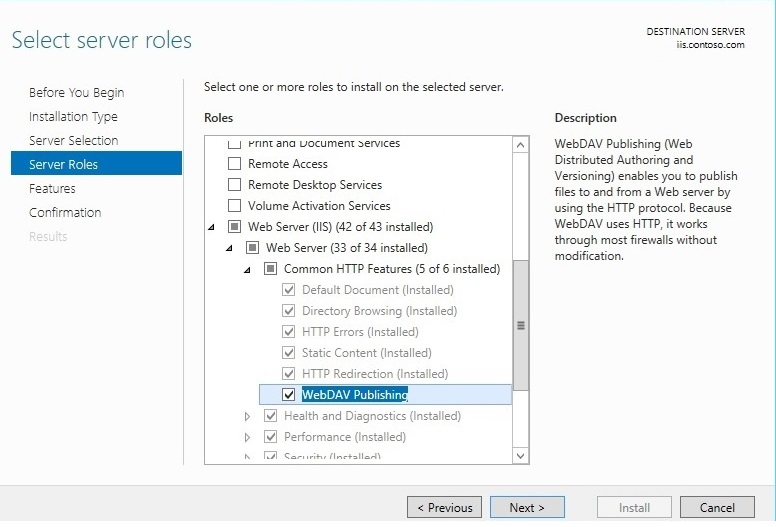Expand the Performance (Installed) node
This screenshot has height=527, width=776.
click(247, 437)
